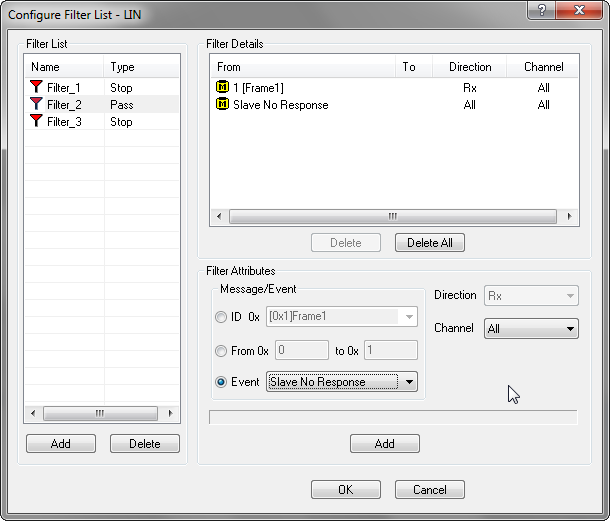Image resolution: width=610 pixels, height=521 pixels.
Task: Click the yellow icon of Slave No Response row
Action: point(222,104)
